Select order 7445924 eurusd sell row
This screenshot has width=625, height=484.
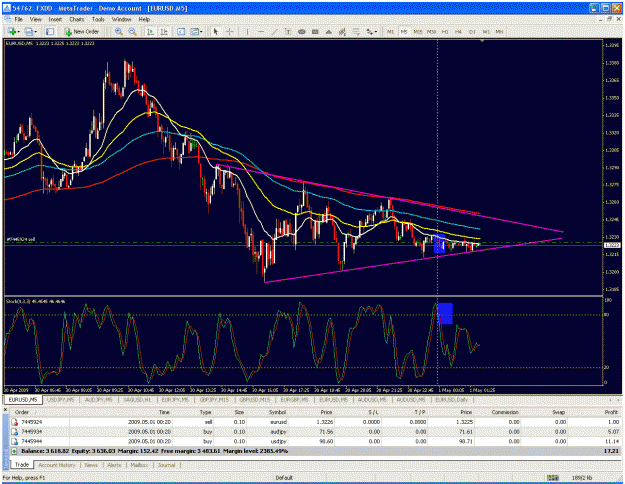tap(315, 422)
